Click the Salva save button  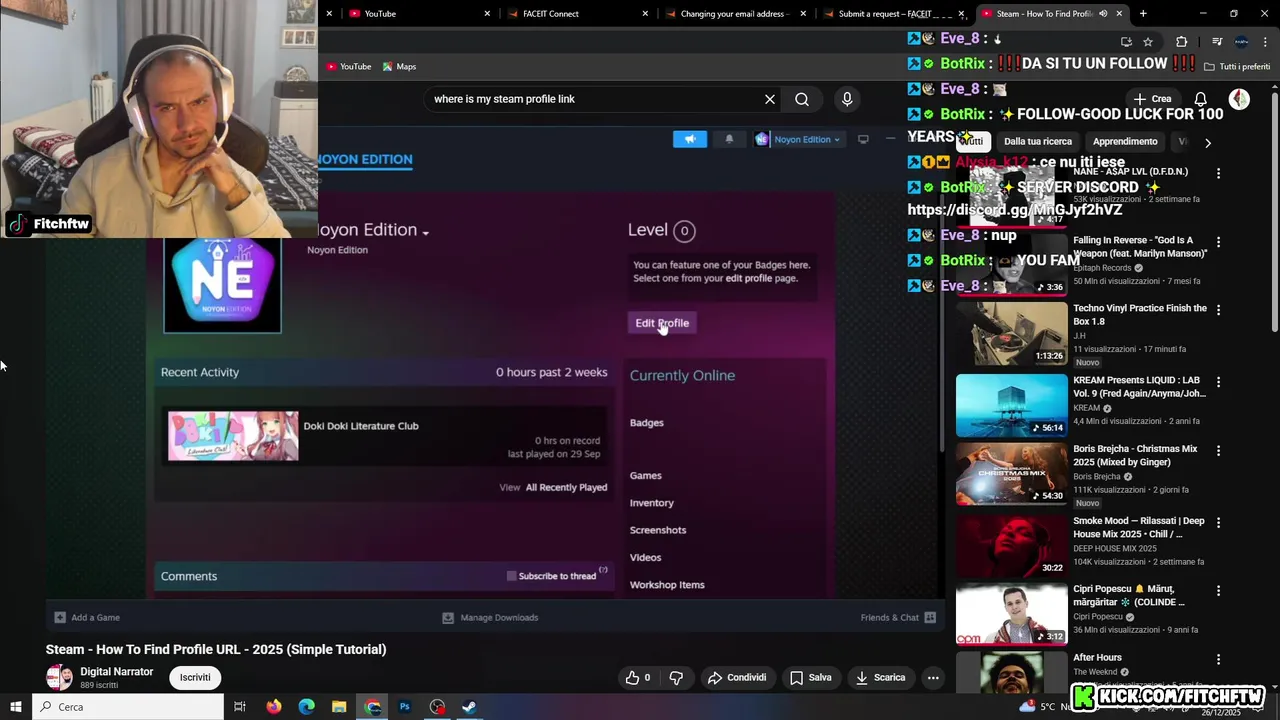811,677
